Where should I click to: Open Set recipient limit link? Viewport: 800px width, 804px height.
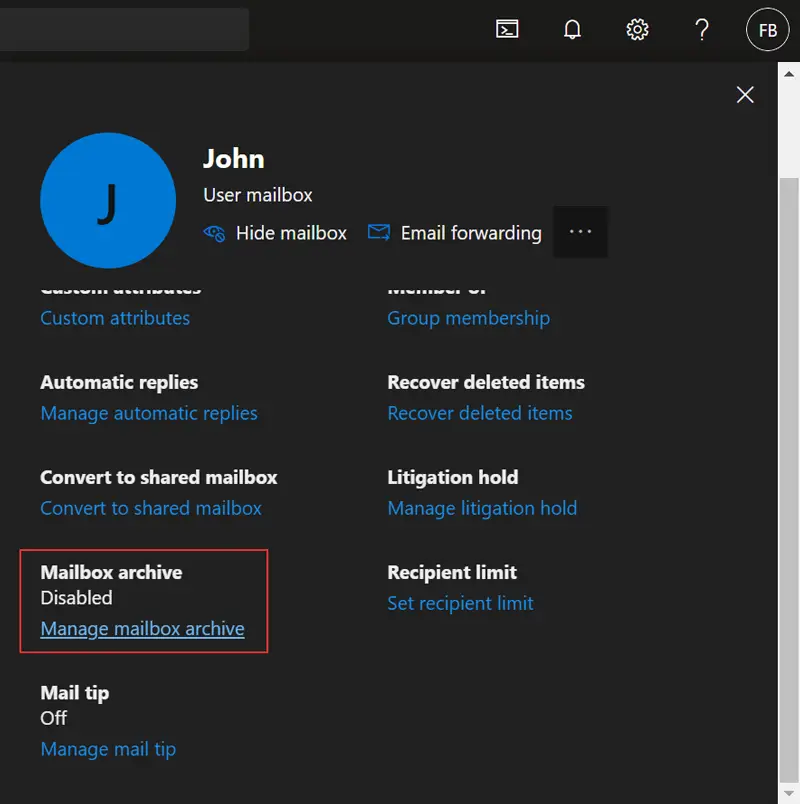coord(460,603)
